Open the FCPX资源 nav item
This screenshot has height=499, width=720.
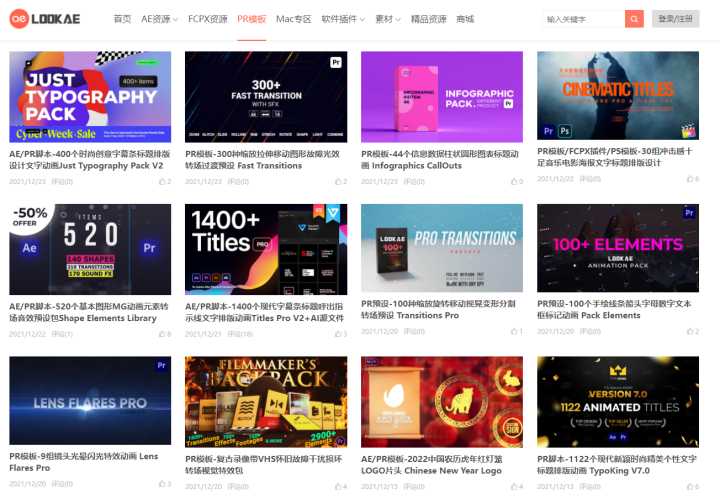208,19
